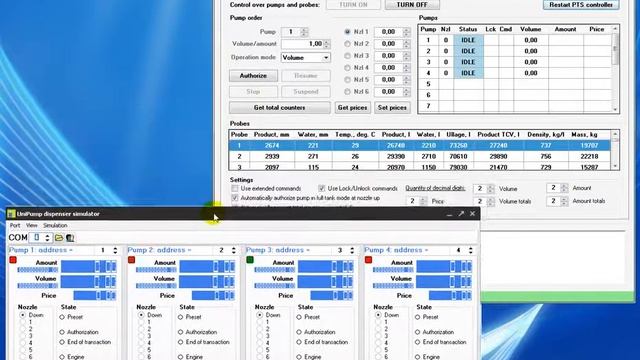Select probe 1 row in Probes table
Image resolution: width=640 pixels, height=360 pixels.
420,146
